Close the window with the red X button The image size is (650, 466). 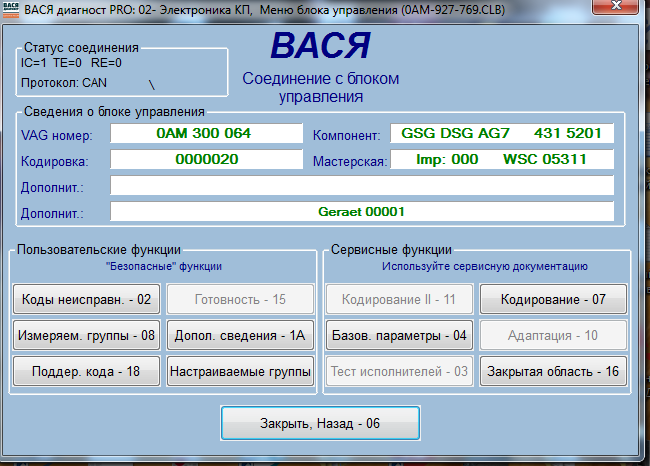(616, 6)
